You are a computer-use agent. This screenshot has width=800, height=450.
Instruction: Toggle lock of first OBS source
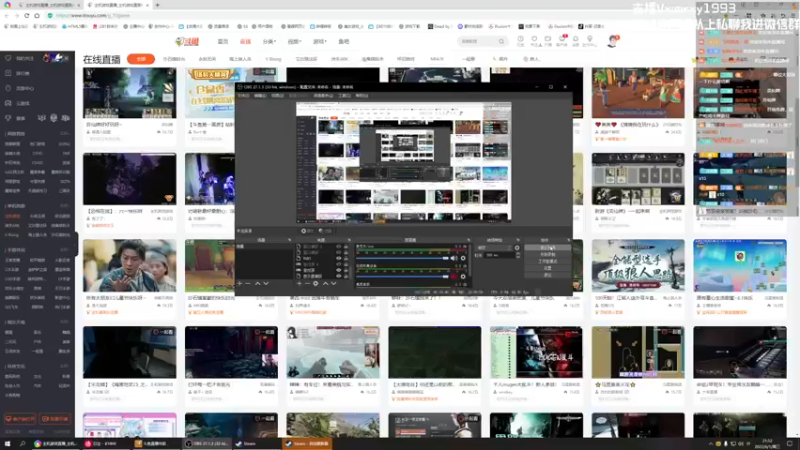point(346,246)
